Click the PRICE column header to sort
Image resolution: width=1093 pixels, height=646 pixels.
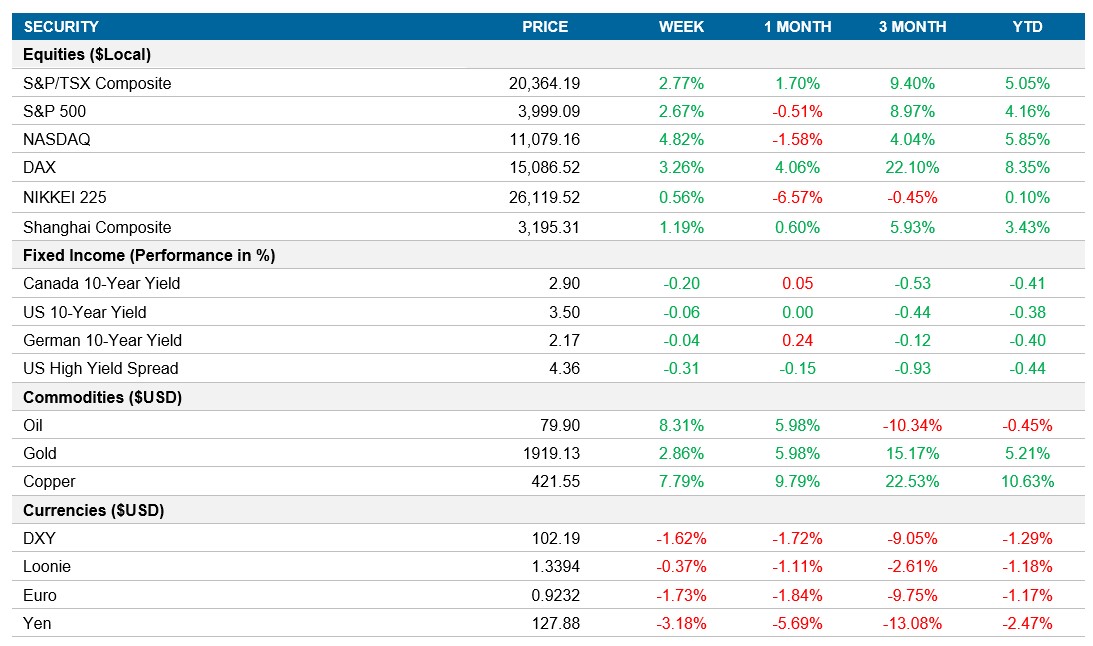pyautogui.click(x=543, y=27)
